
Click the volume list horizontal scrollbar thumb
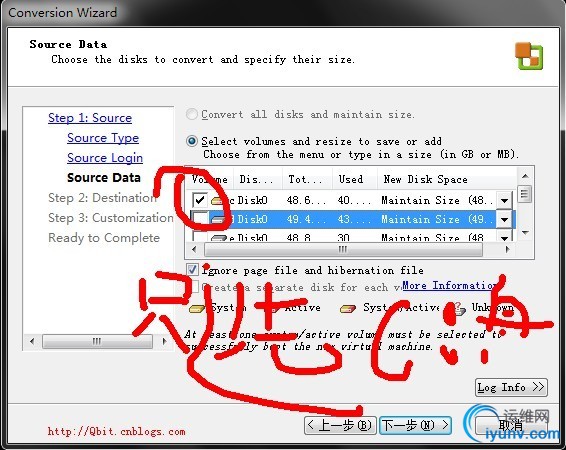point(343,249)
